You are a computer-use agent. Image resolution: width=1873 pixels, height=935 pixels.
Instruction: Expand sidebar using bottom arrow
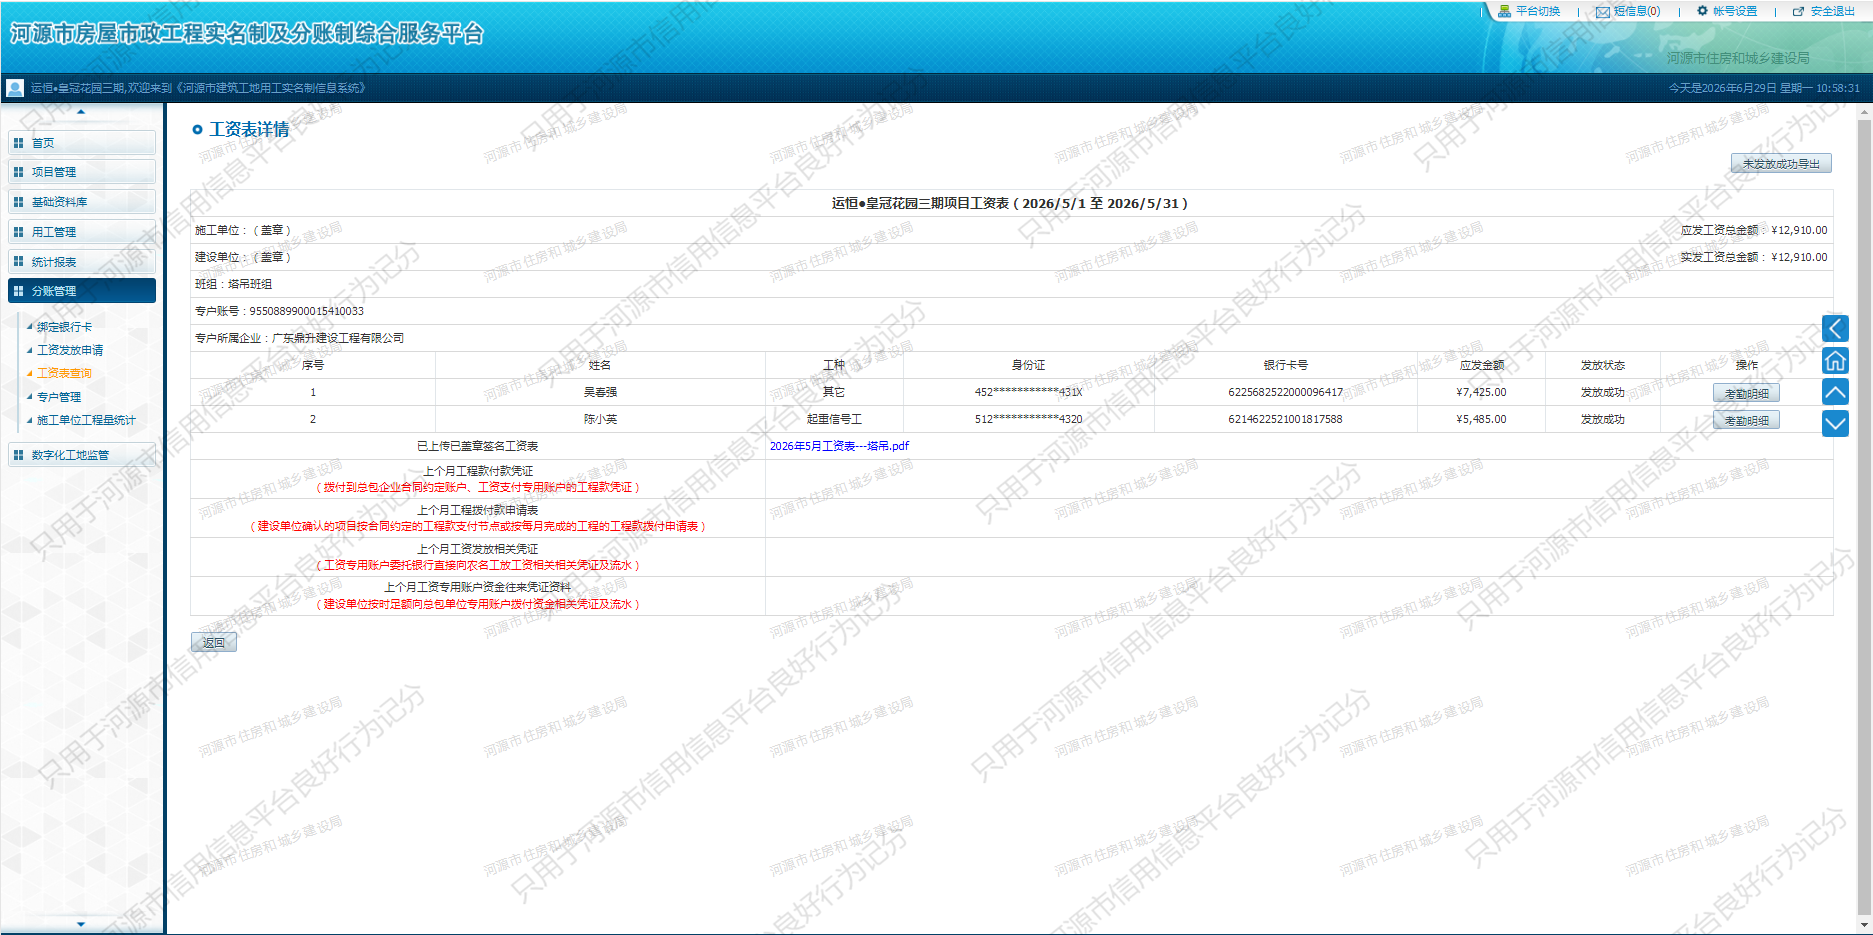(x=81, y=924)
